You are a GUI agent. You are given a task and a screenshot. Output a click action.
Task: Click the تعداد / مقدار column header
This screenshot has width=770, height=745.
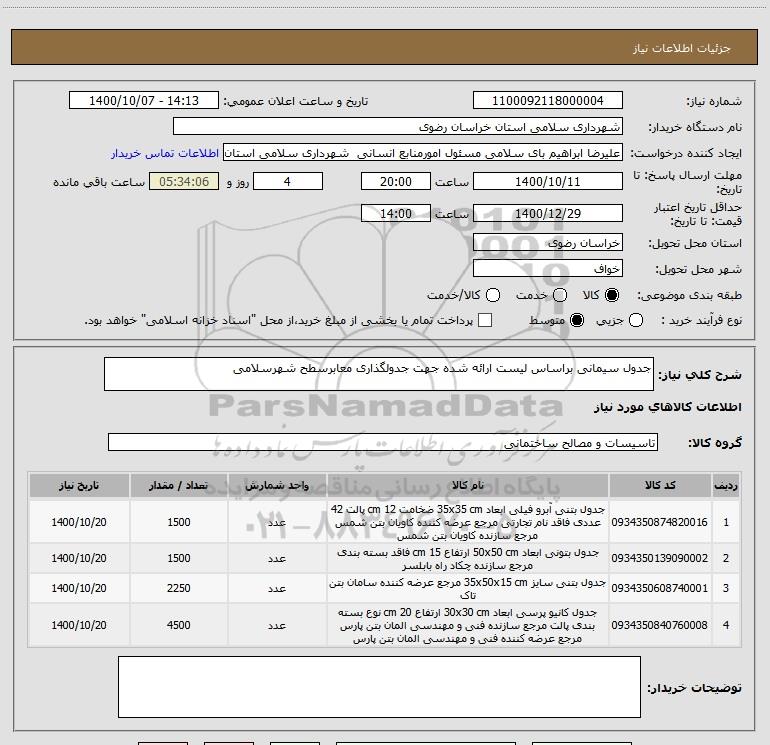pos(179,485)
